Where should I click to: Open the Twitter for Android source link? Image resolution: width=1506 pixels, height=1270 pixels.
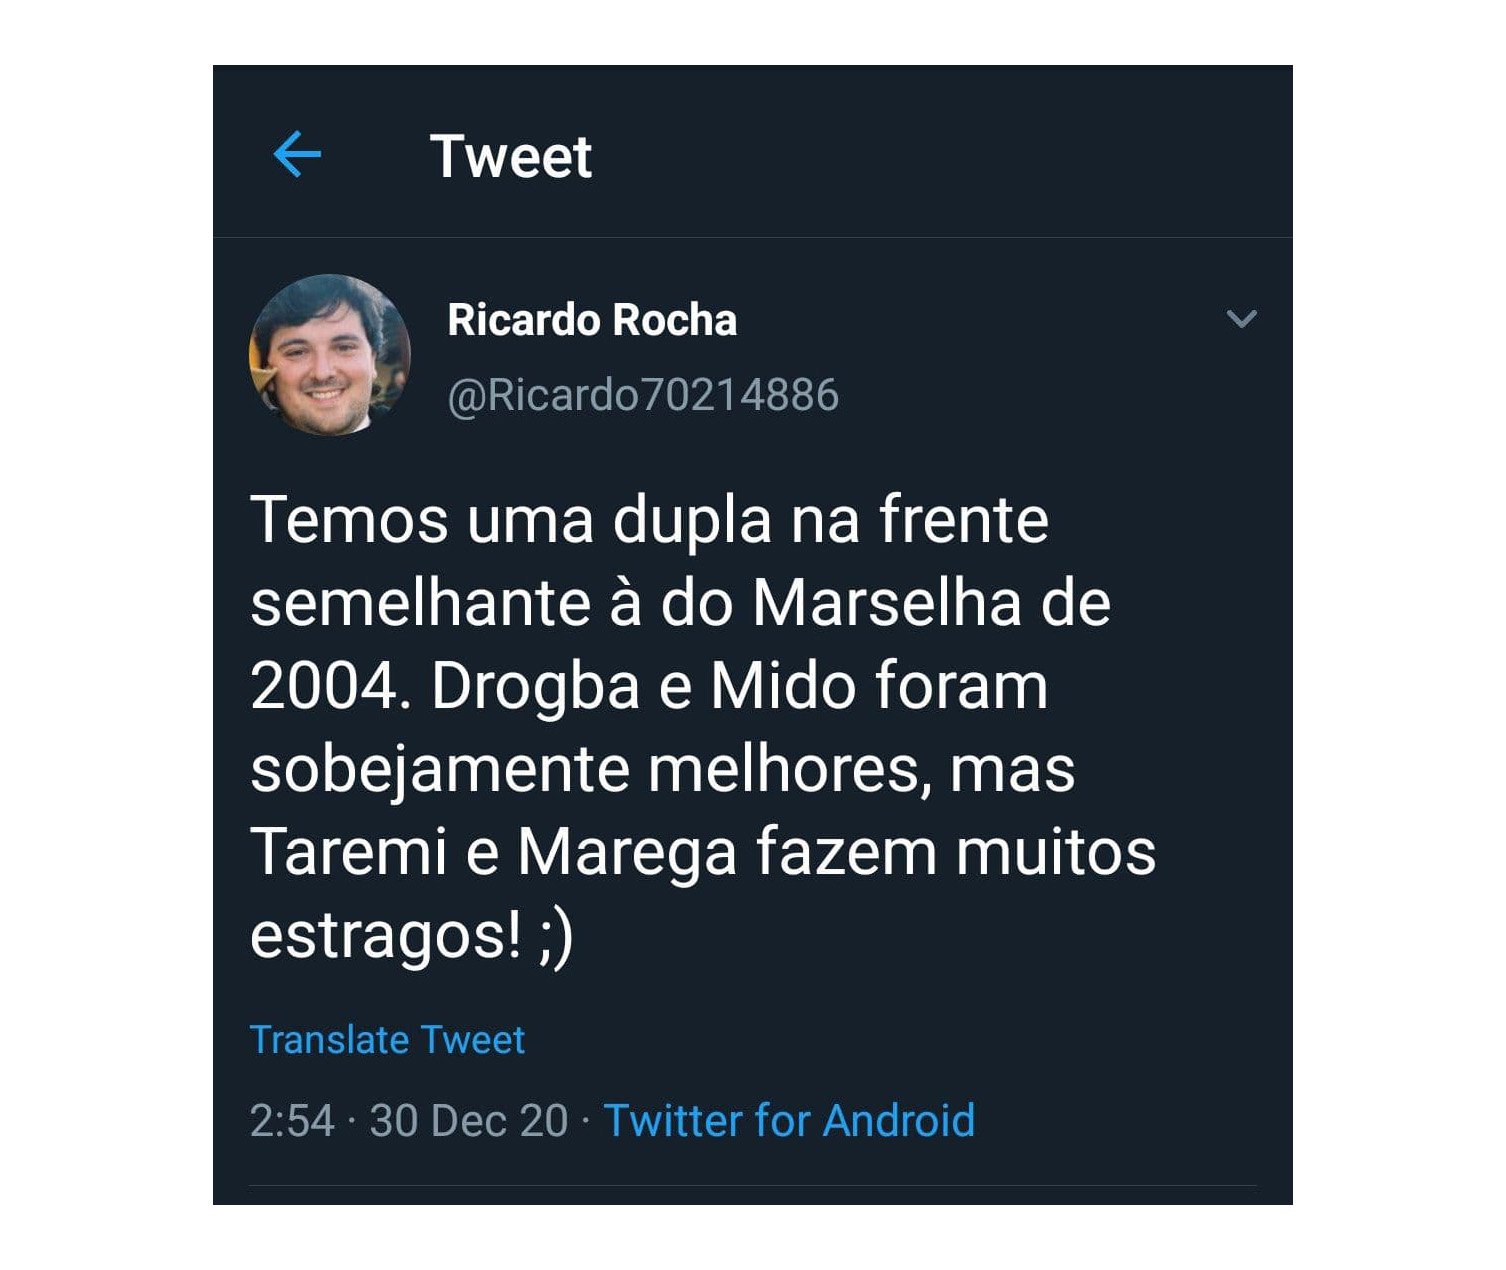(x=789, y=1120)
